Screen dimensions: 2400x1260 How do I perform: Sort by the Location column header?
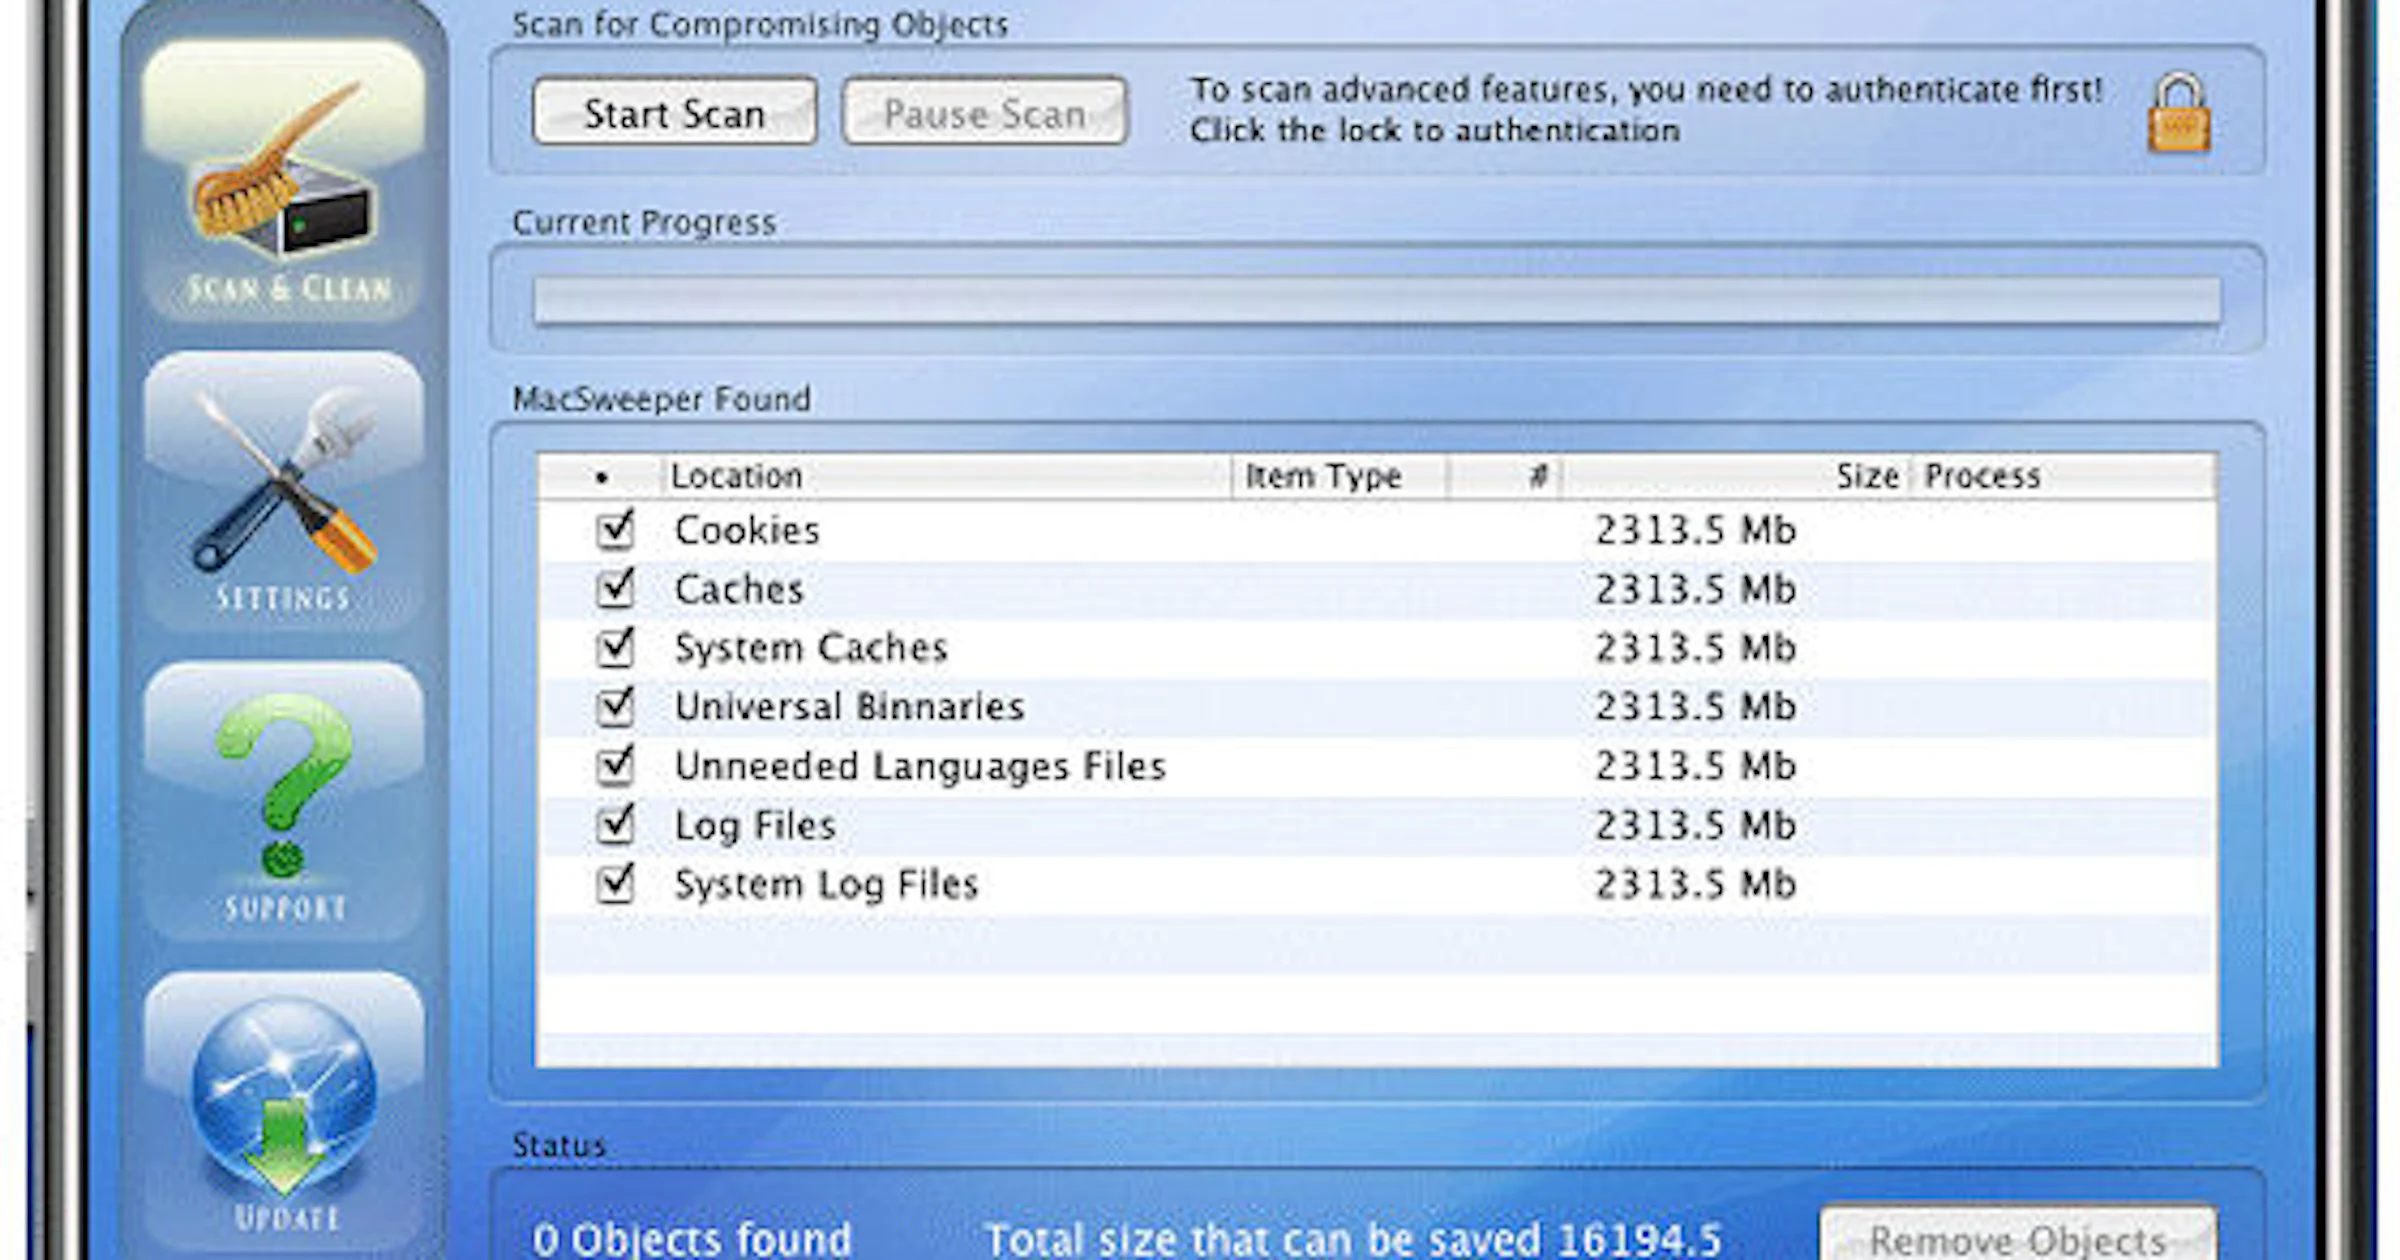pos(946,476)
